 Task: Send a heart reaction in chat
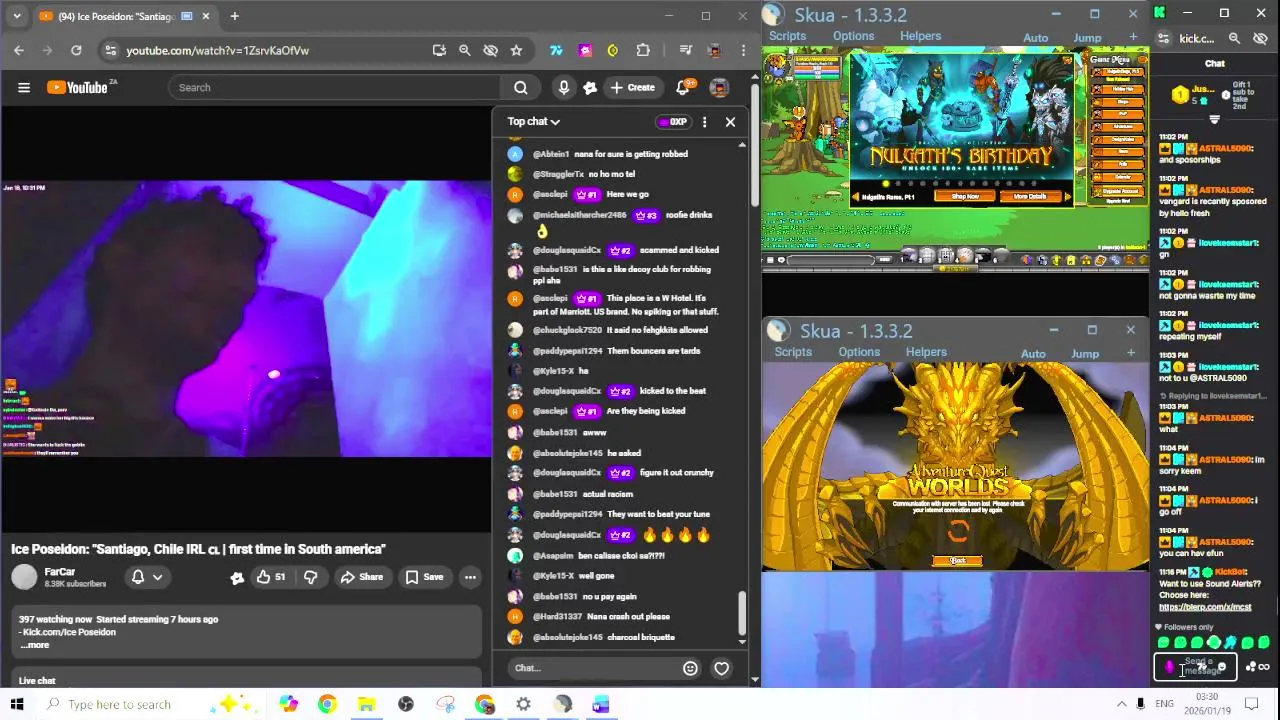click(x=722, y=668)
